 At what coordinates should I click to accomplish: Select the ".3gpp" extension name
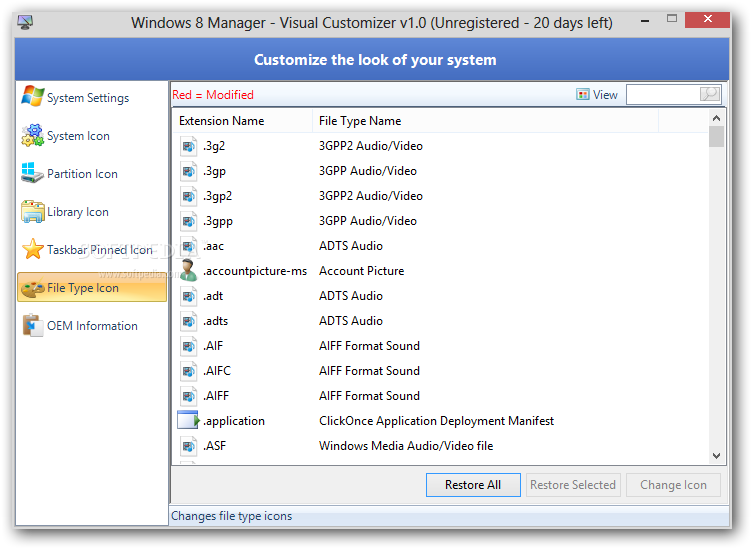tap(218, 221)
